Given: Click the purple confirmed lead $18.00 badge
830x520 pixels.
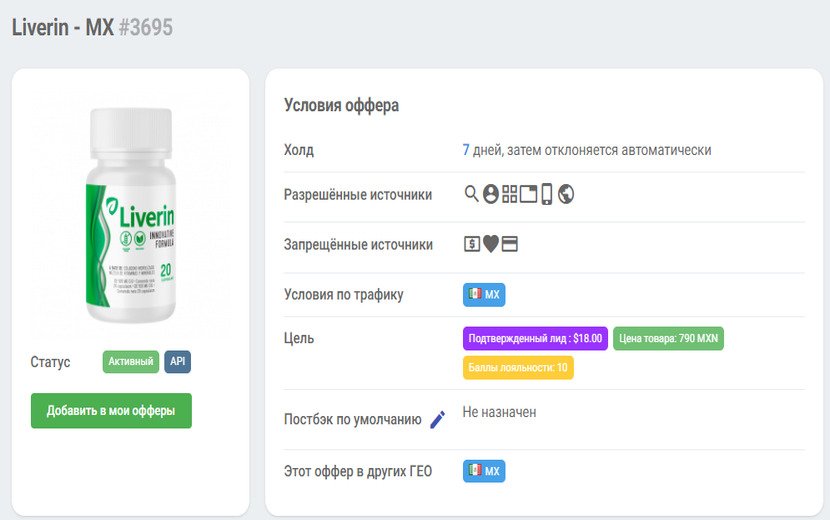Looking at the screenshot, I should [x=535, y=338].
